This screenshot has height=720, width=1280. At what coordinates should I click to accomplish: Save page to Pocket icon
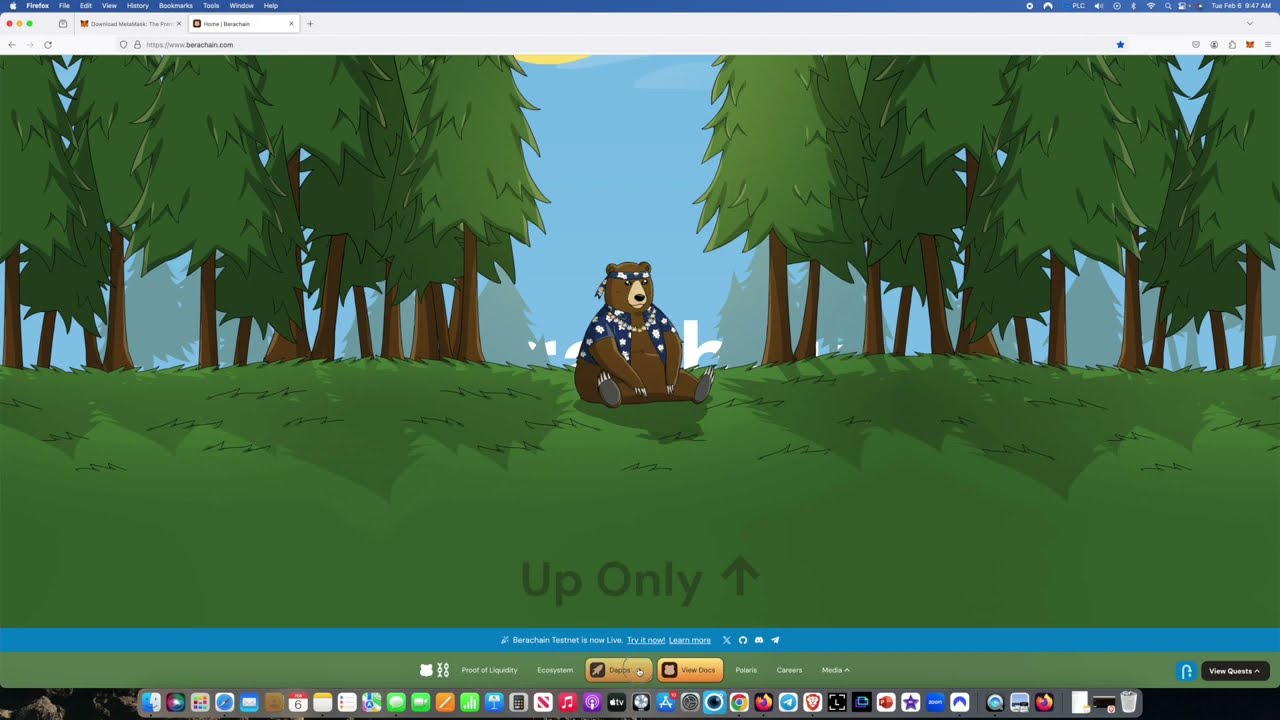(x=1196, y=45)
